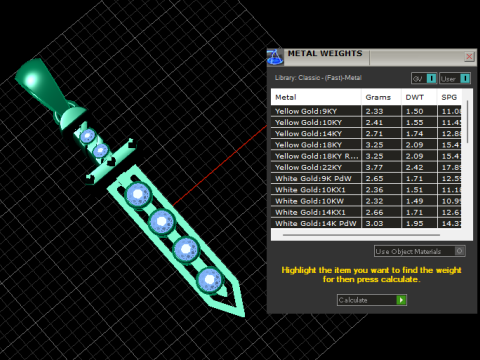Click the Library: Classic - (Fast)-Metal label
Image resolution: width=480 pixels, height=360 pixels.
coord(318,78)
